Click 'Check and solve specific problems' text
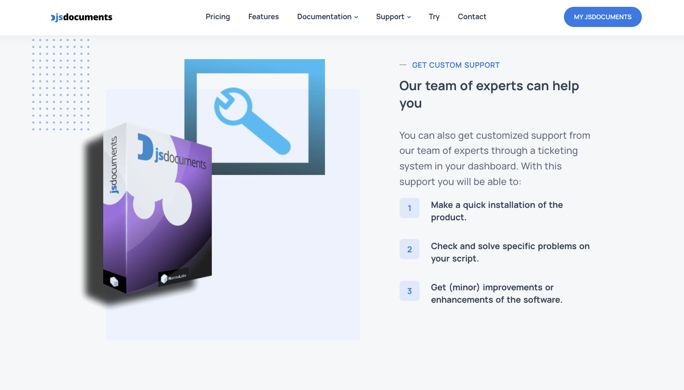 coord(510,252)
